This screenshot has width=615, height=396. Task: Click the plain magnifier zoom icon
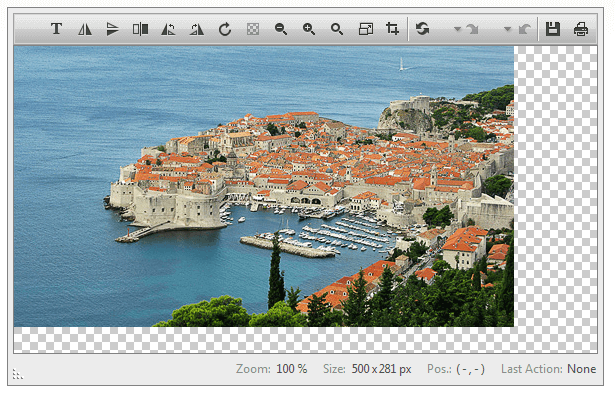pyautogui.click(x=337, y=29)
